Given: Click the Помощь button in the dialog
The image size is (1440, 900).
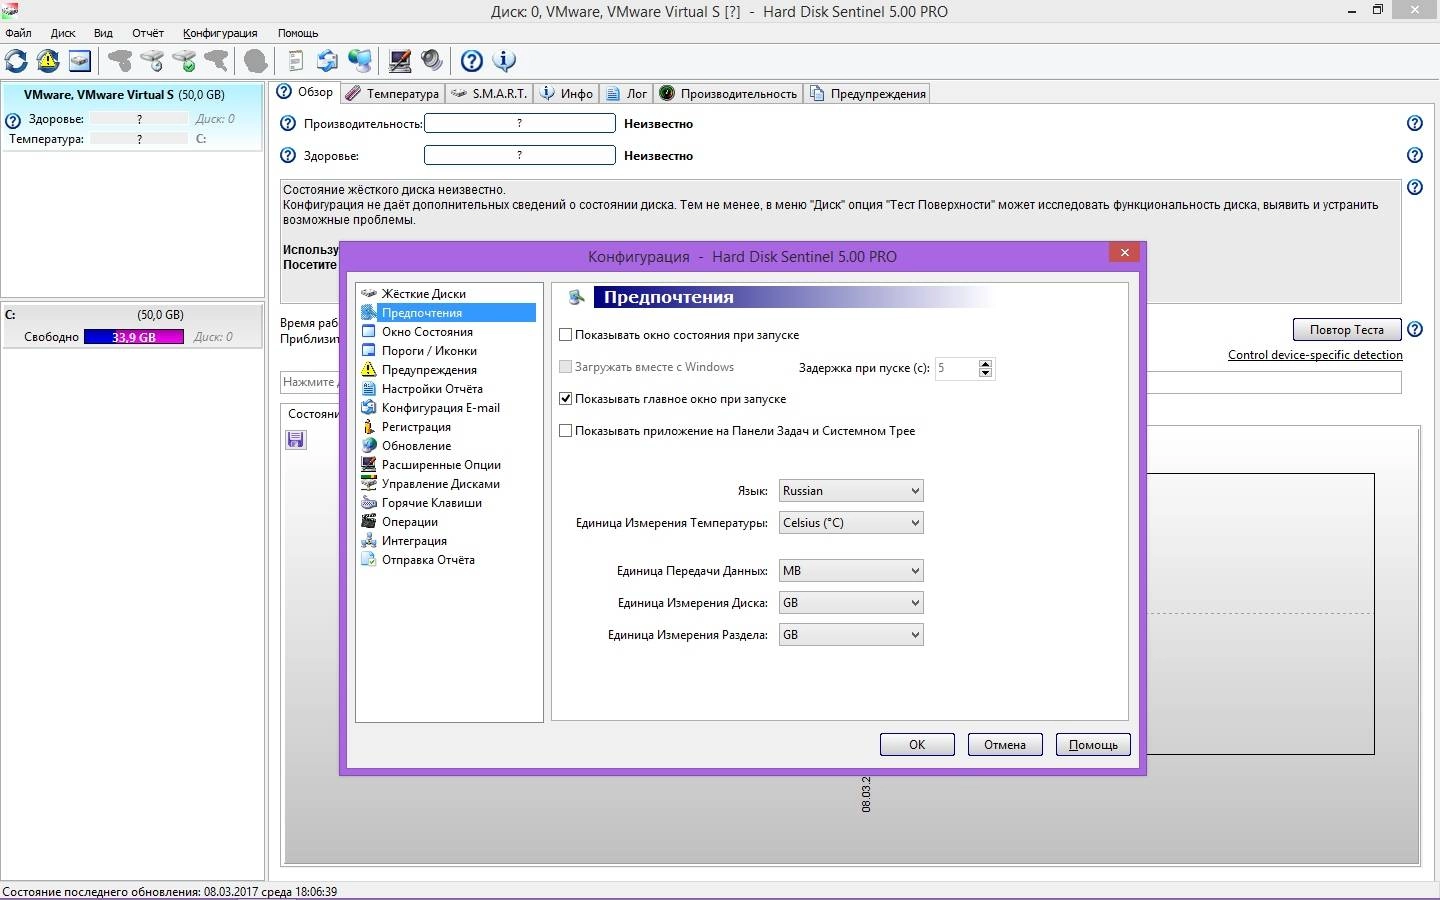Looking at the screenshot, I should (1093, 745).
